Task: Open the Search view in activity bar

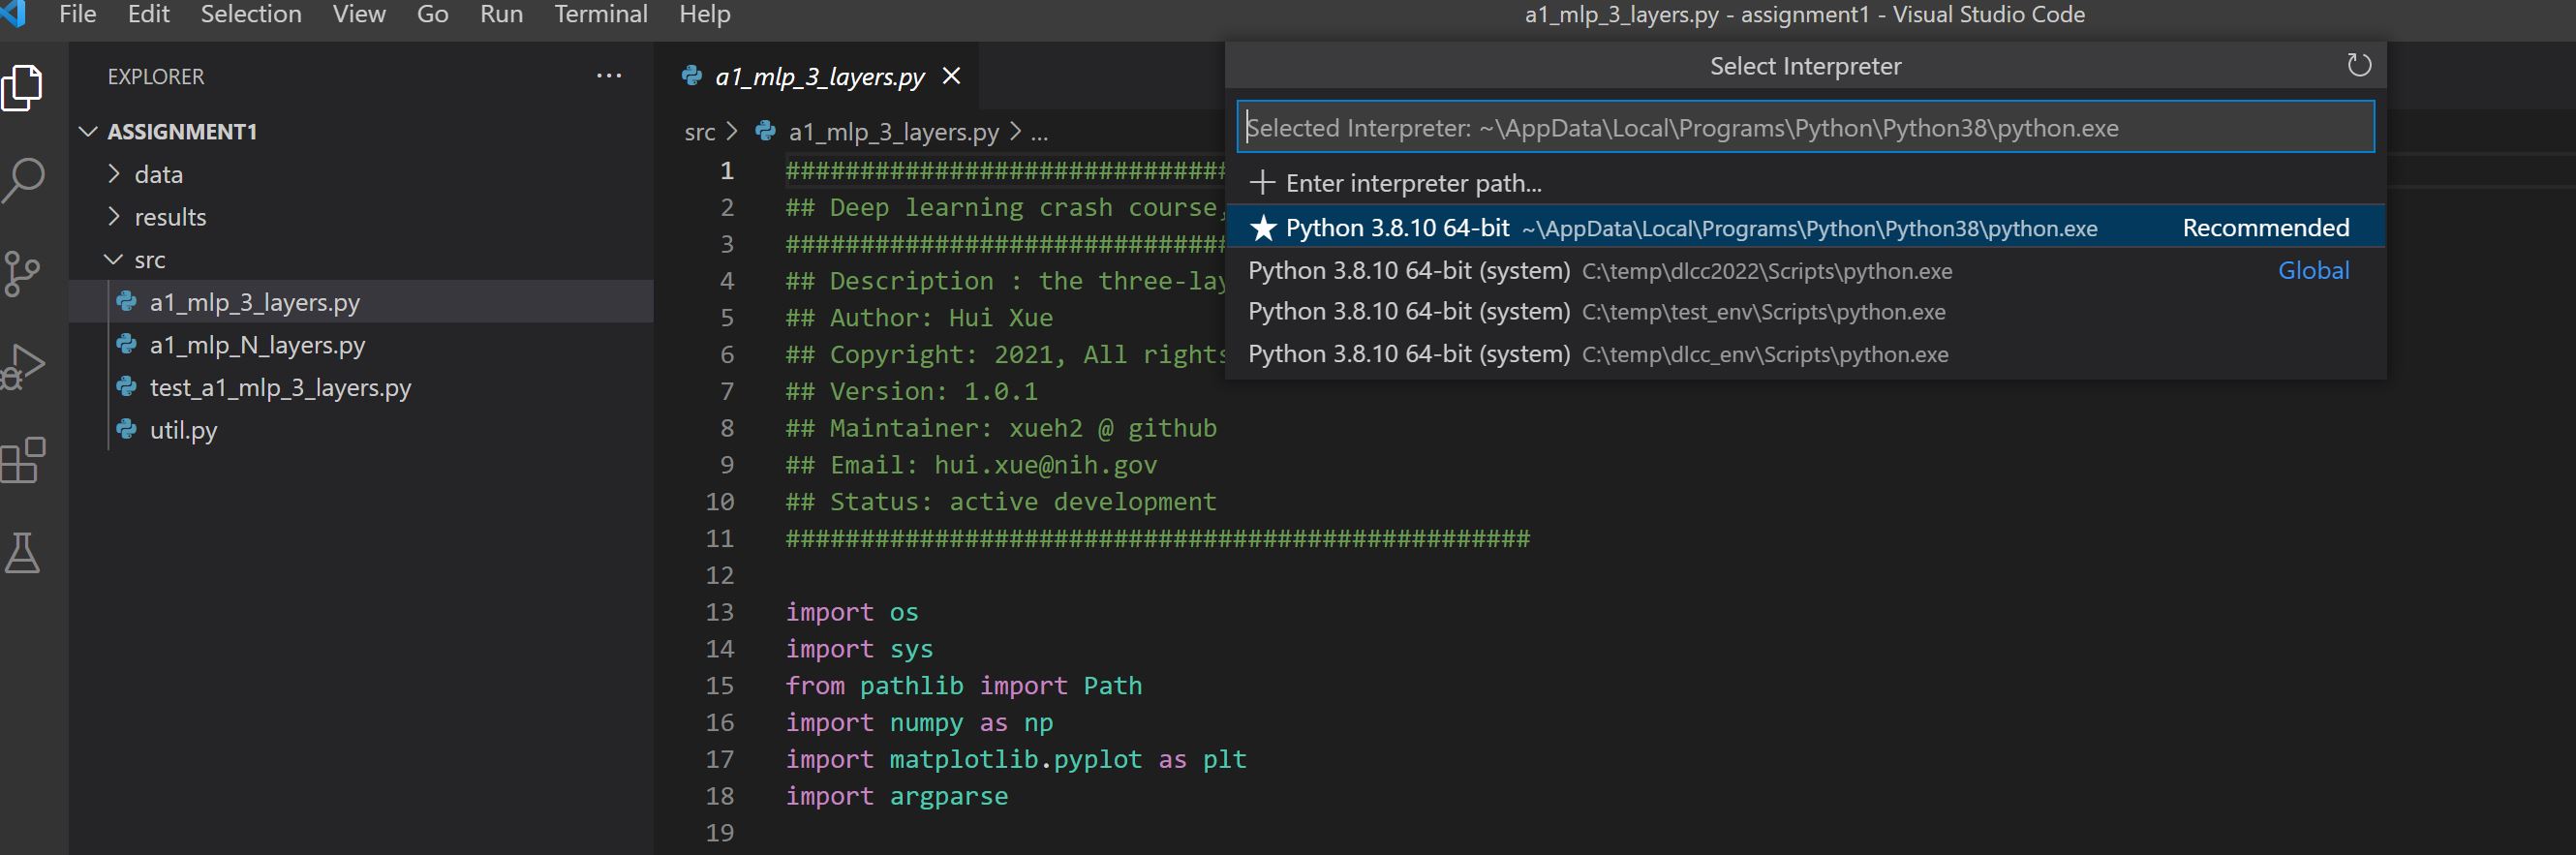Action: pyautogui.click(x=22, y=181)
